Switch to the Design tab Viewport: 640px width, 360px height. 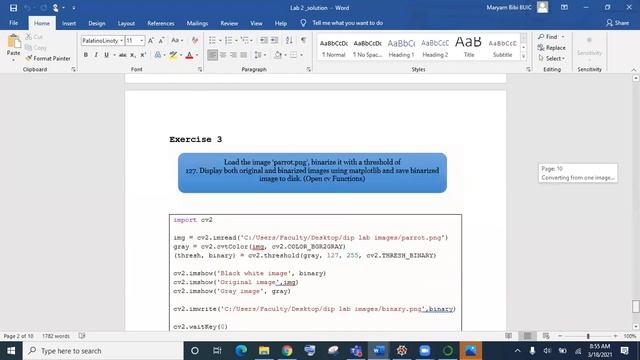point(97,23)
